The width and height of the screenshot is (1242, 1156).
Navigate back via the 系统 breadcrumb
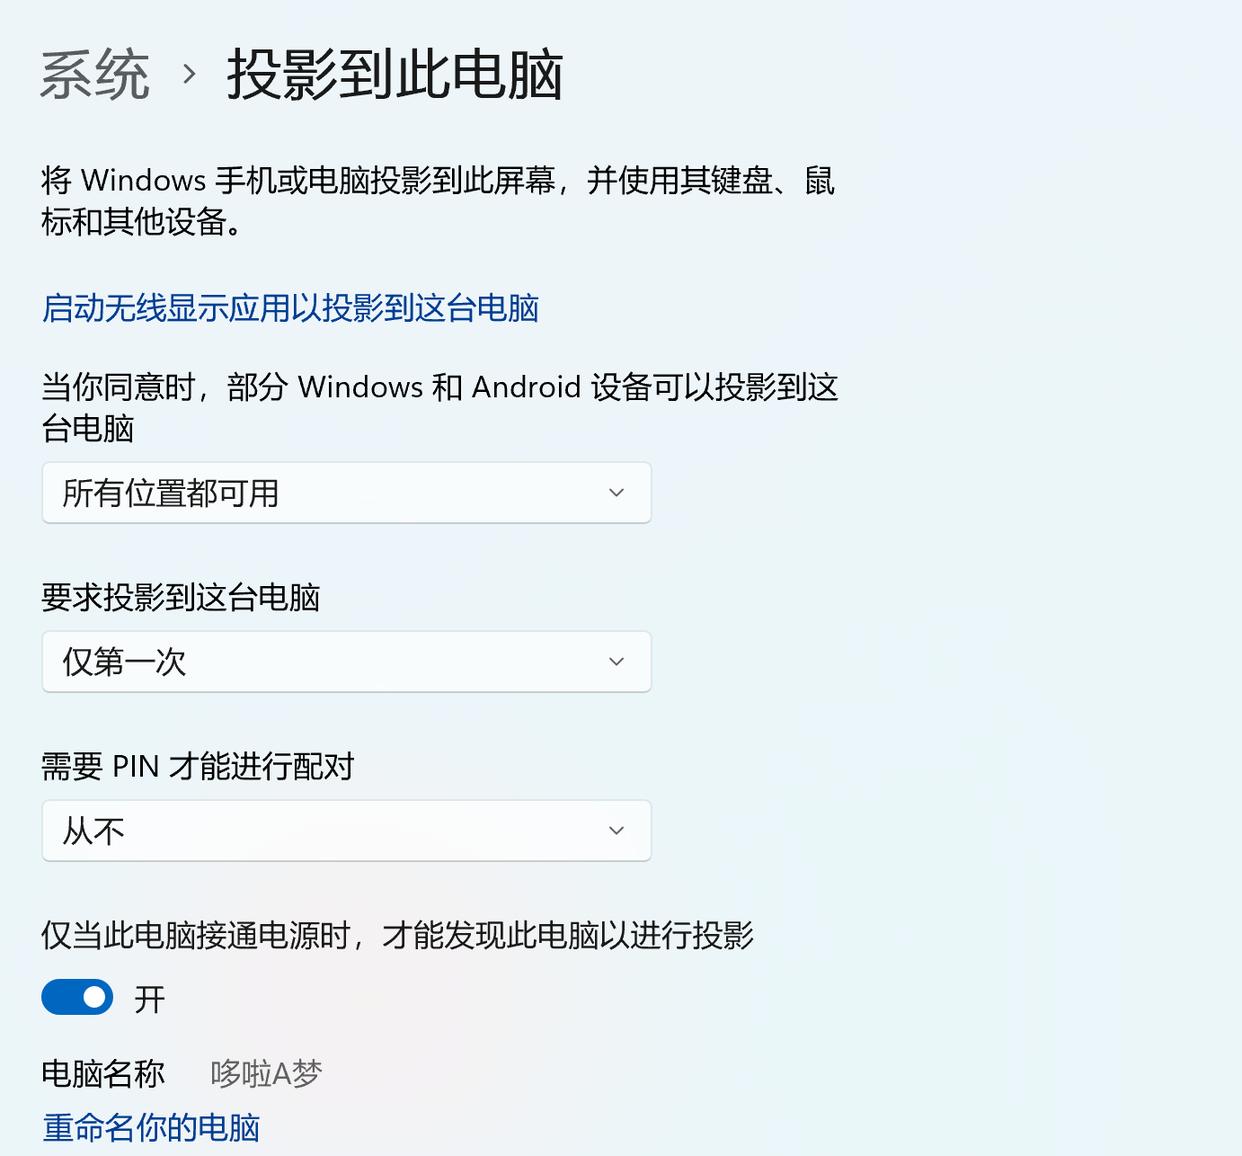tap(93, 75)
